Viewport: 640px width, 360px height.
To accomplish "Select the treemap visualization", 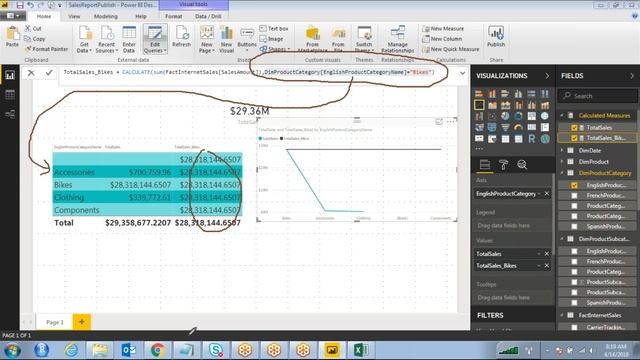I will pyautogui.click(x=531, y=116).
